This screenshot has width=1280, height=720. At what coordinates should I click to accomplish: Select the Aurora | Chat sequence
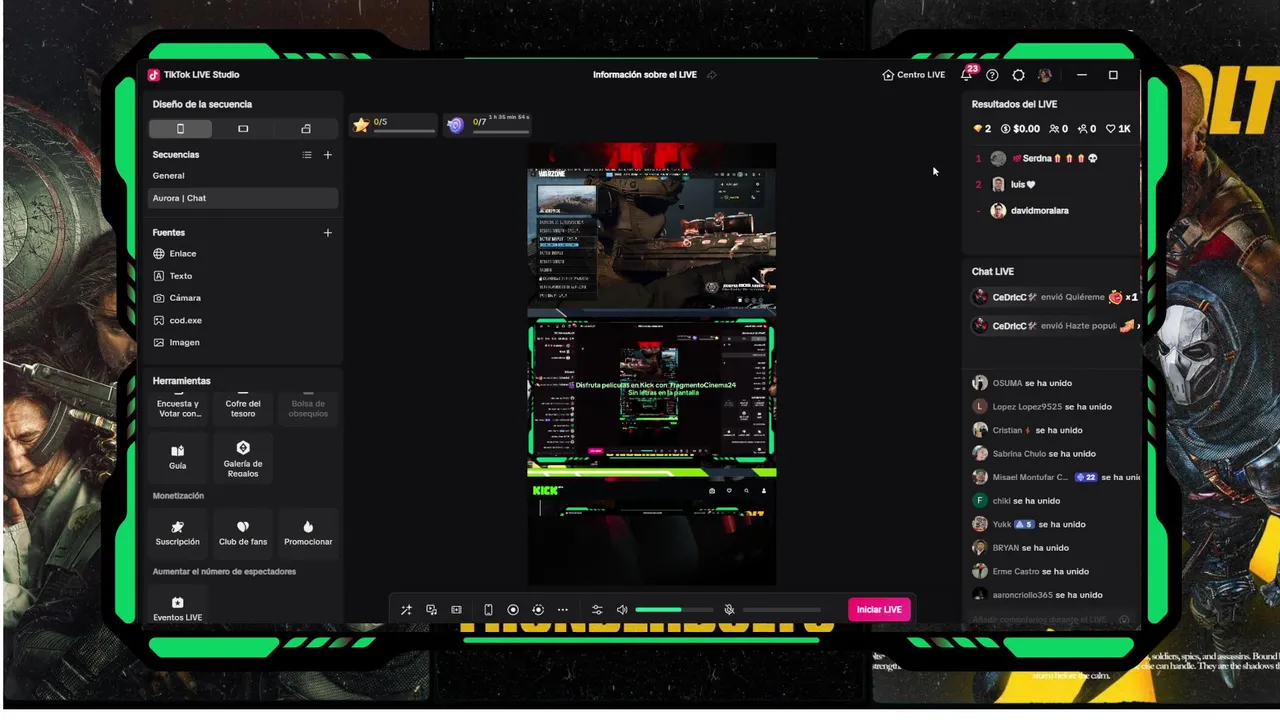pyautogui.click(x=243, y=198)
